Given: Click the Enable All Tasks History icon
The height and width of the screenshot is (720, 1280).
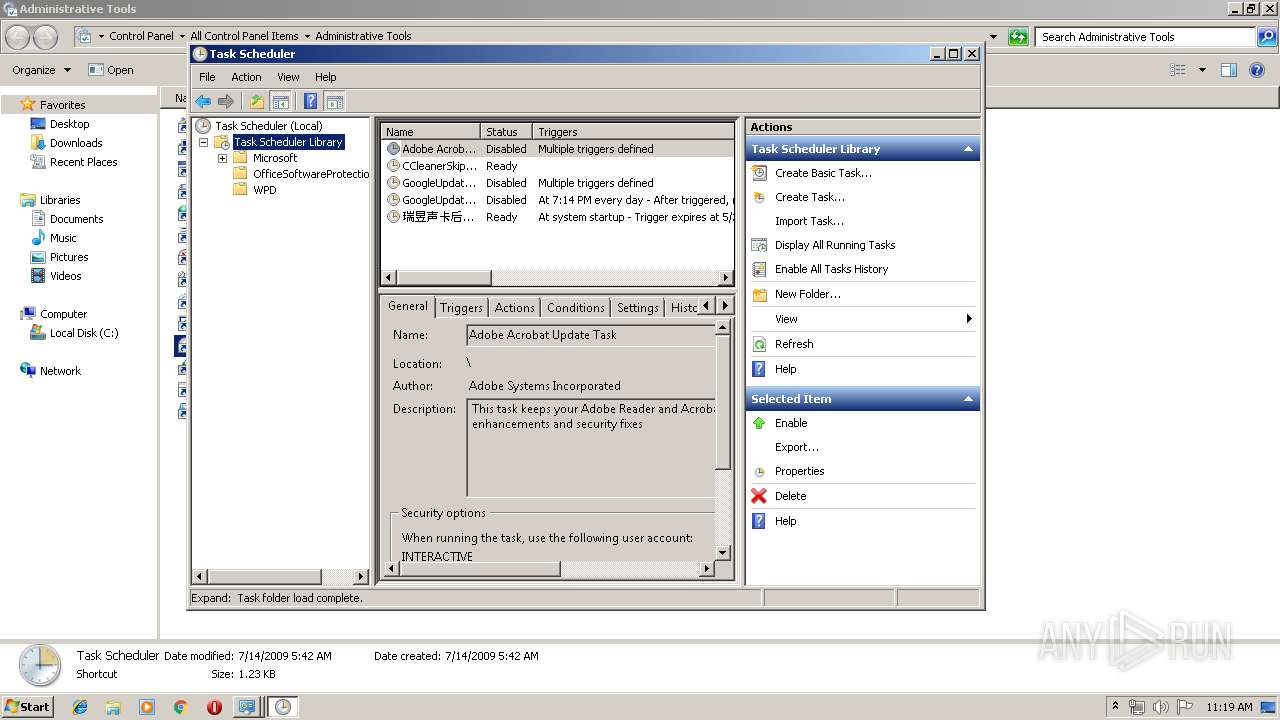Looking at the screenshot, I should [x=760, y=269].
